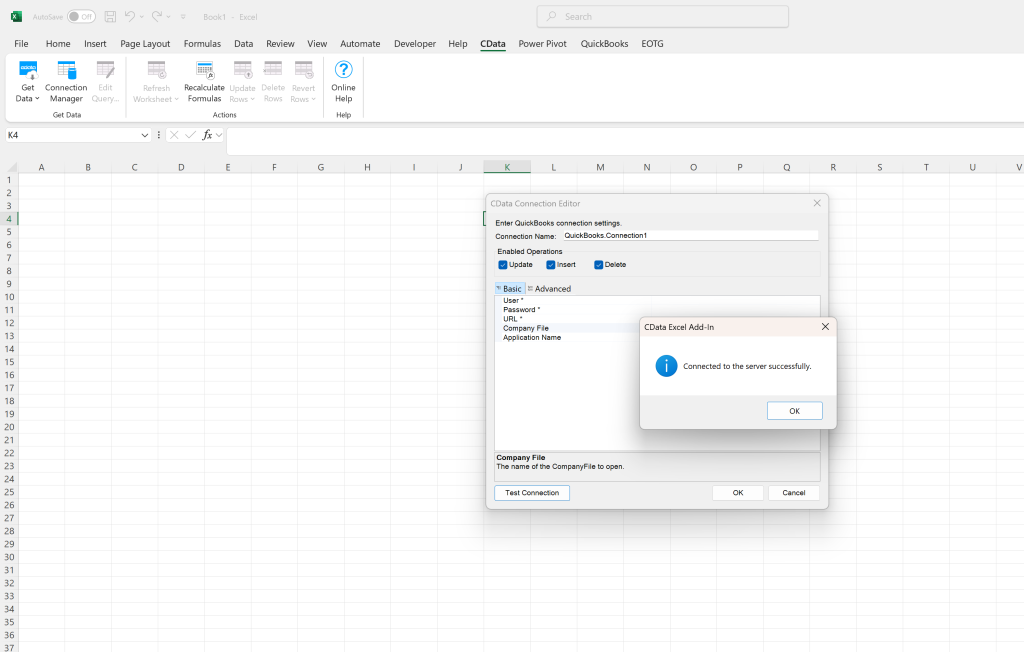The height and width of the screenshot is (652, 1024).
Task: Click the insert function fx icon
Action: coord(207,135)
